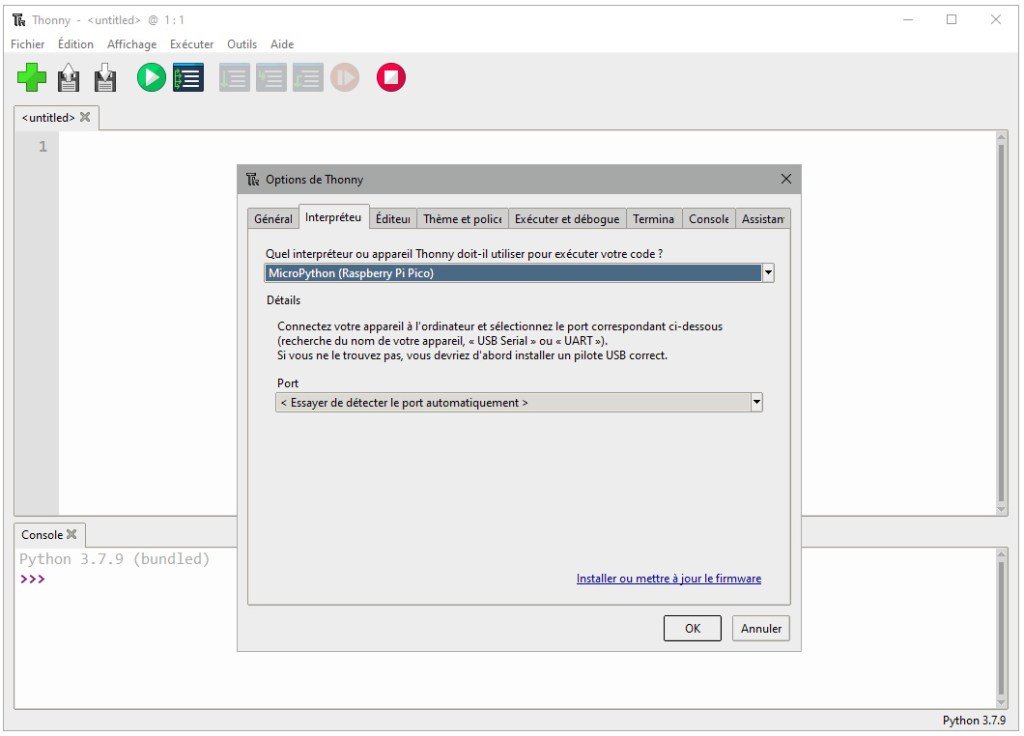Confirm options by clicking OK
This screenshot has width=1024, height=736.
tap(692, 628)
